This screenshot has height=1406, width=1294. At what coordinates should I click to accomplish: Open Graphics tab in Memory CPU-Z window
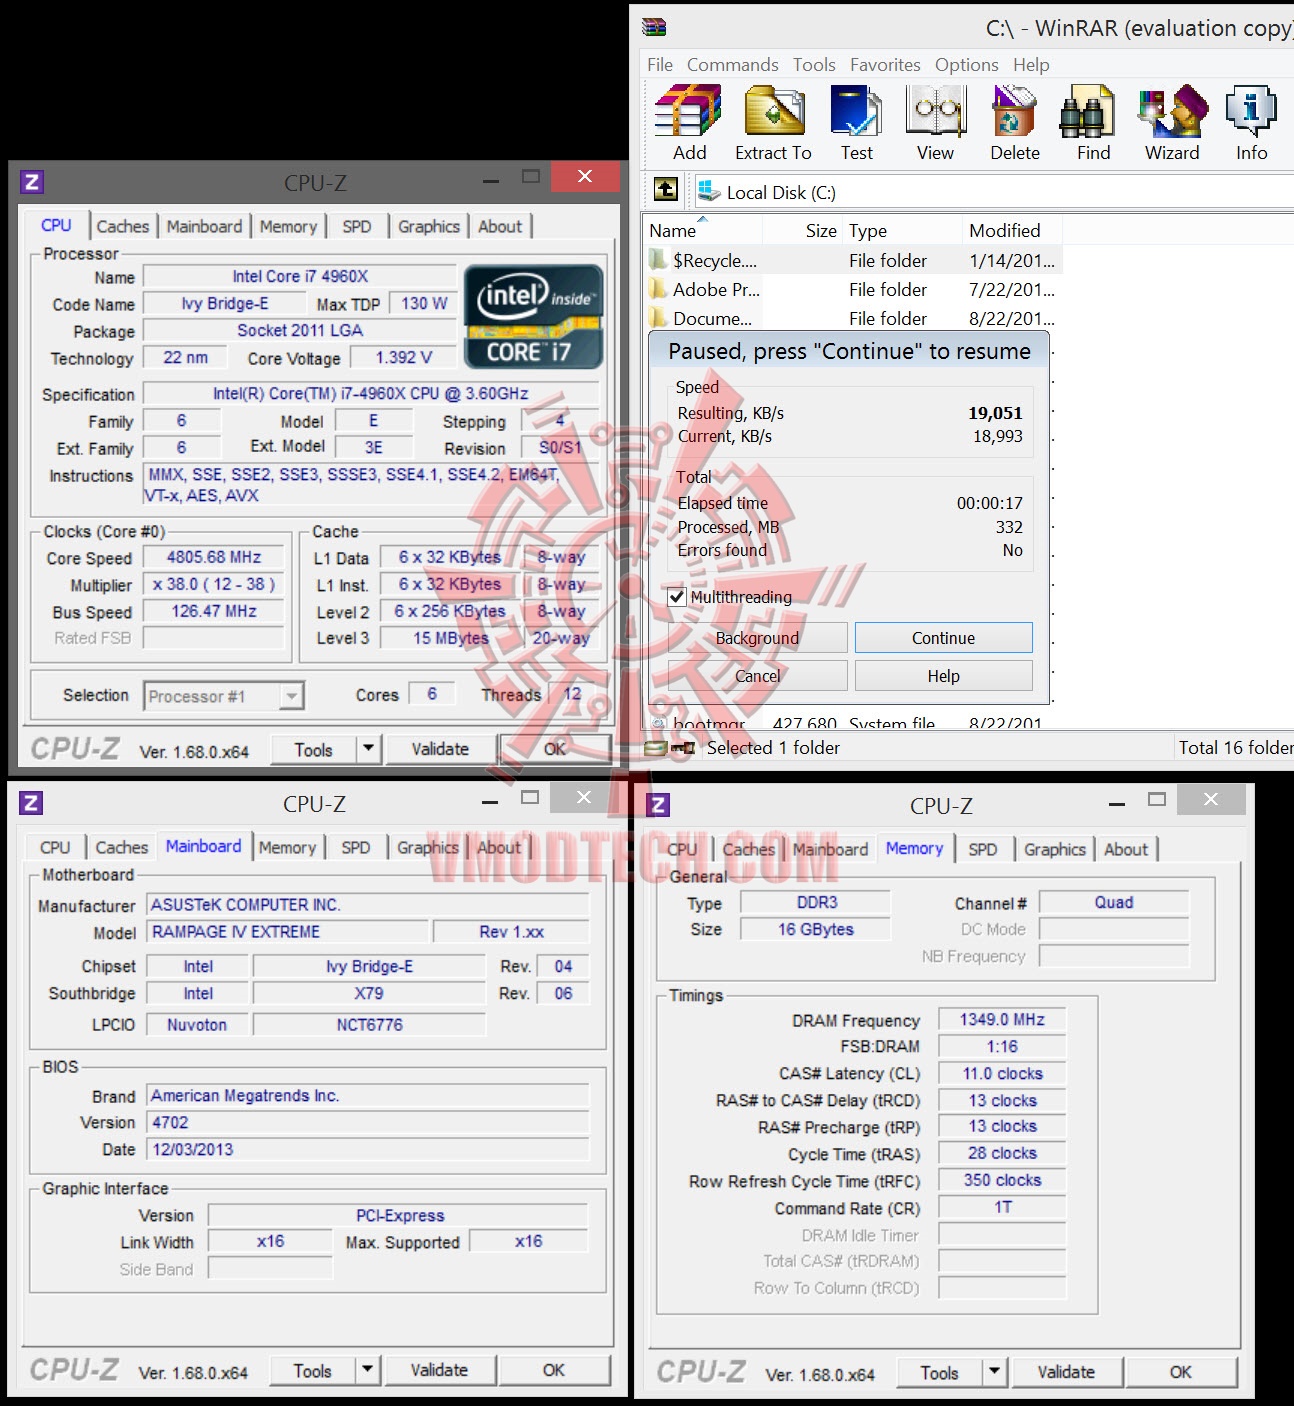(x=1055, y=850)
